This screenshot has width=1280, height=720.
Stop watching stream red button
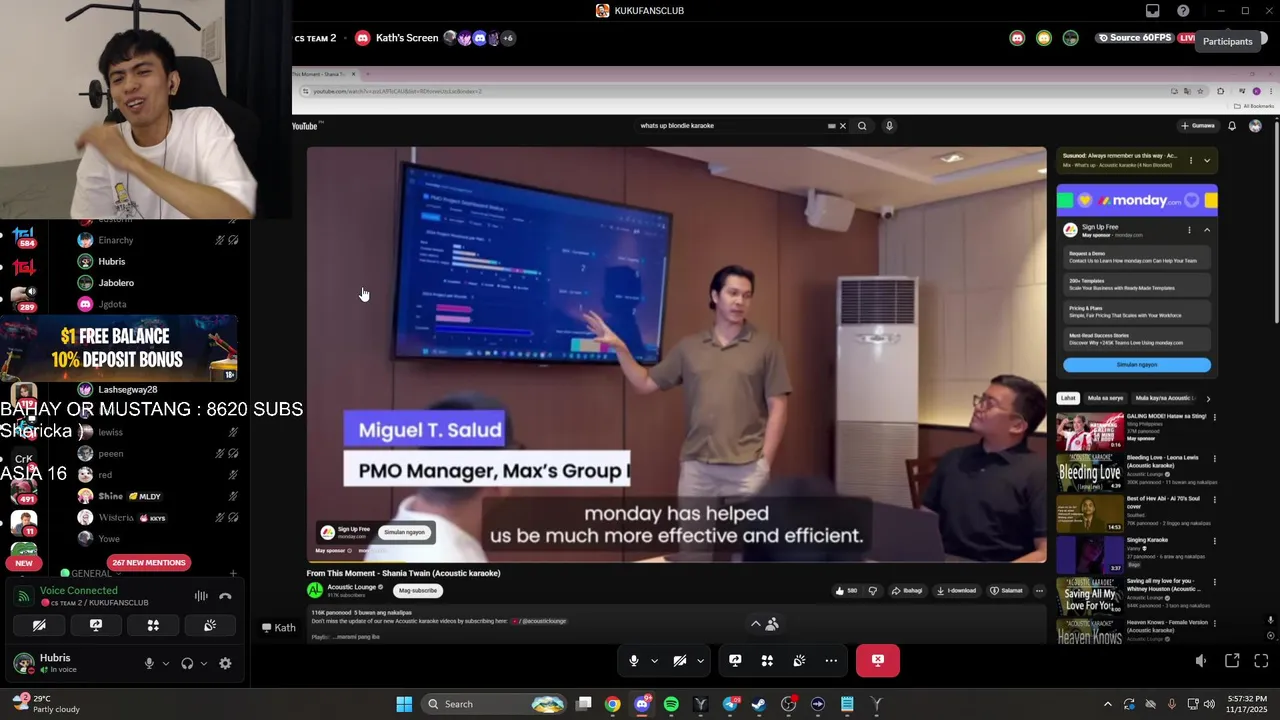point(878,660)
